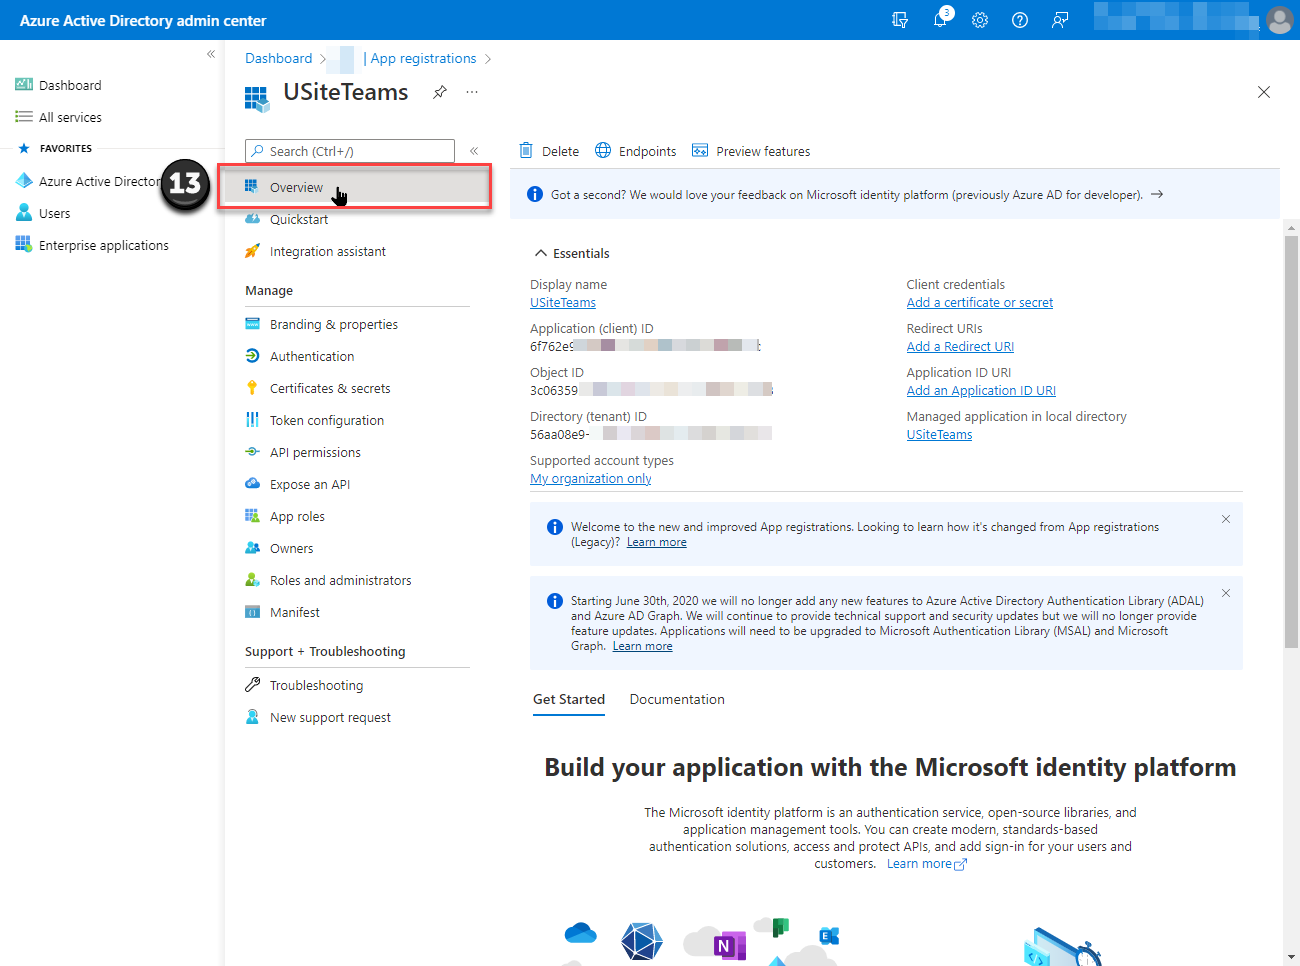Open the user account avatar

pos(1279,20)
